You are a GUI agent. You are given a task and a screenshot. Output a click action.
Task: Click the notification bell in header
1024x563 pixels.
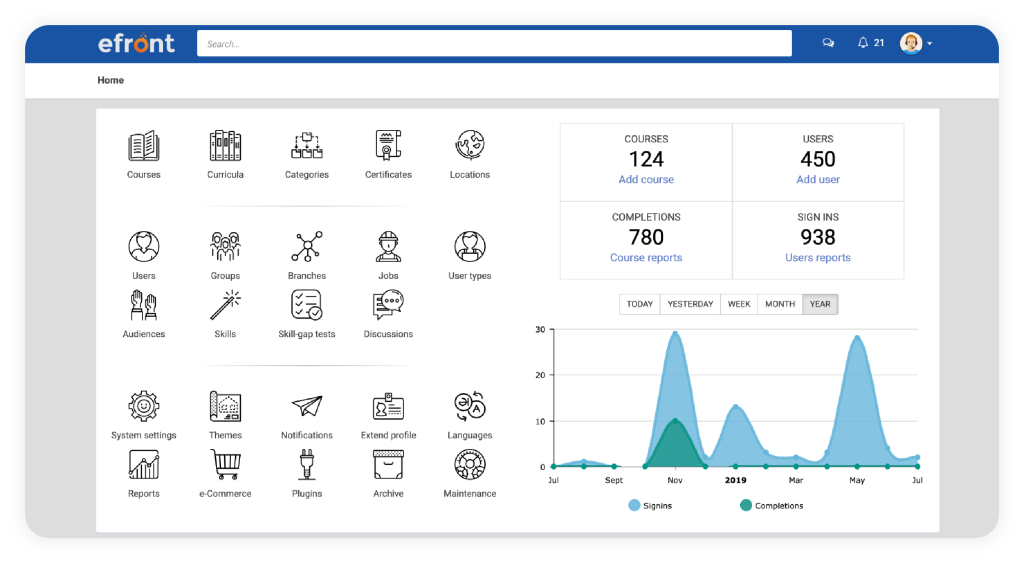863,43
